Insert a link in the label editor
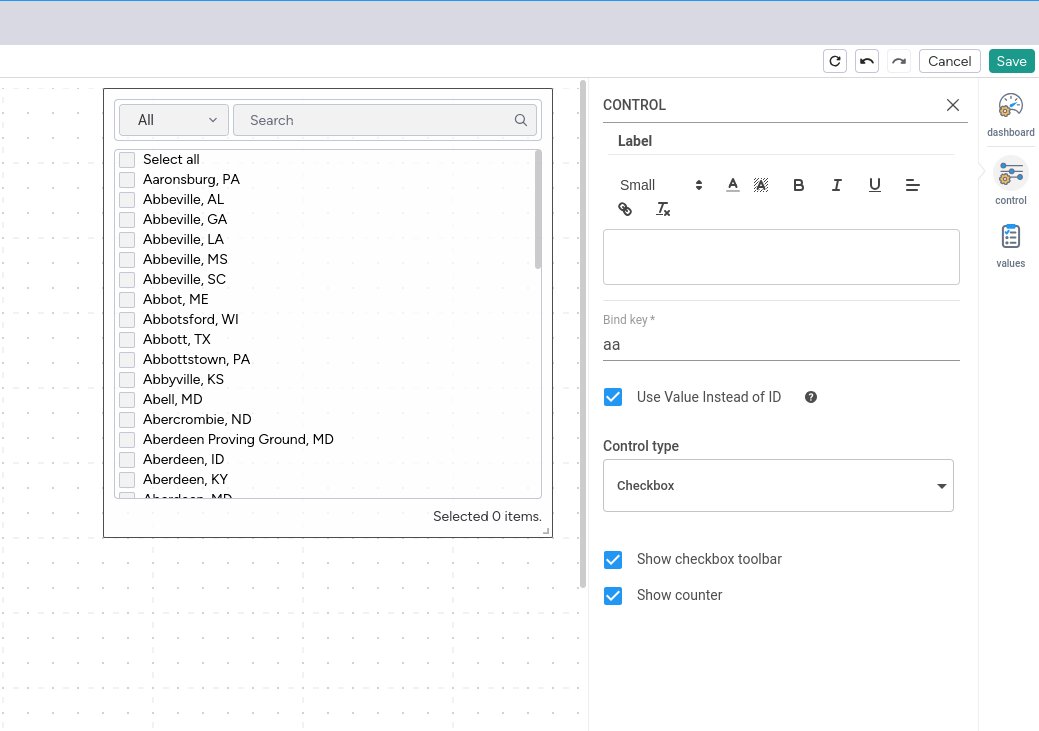The height and width of the screenshot is (731, 1039). [x=625, y=209]
